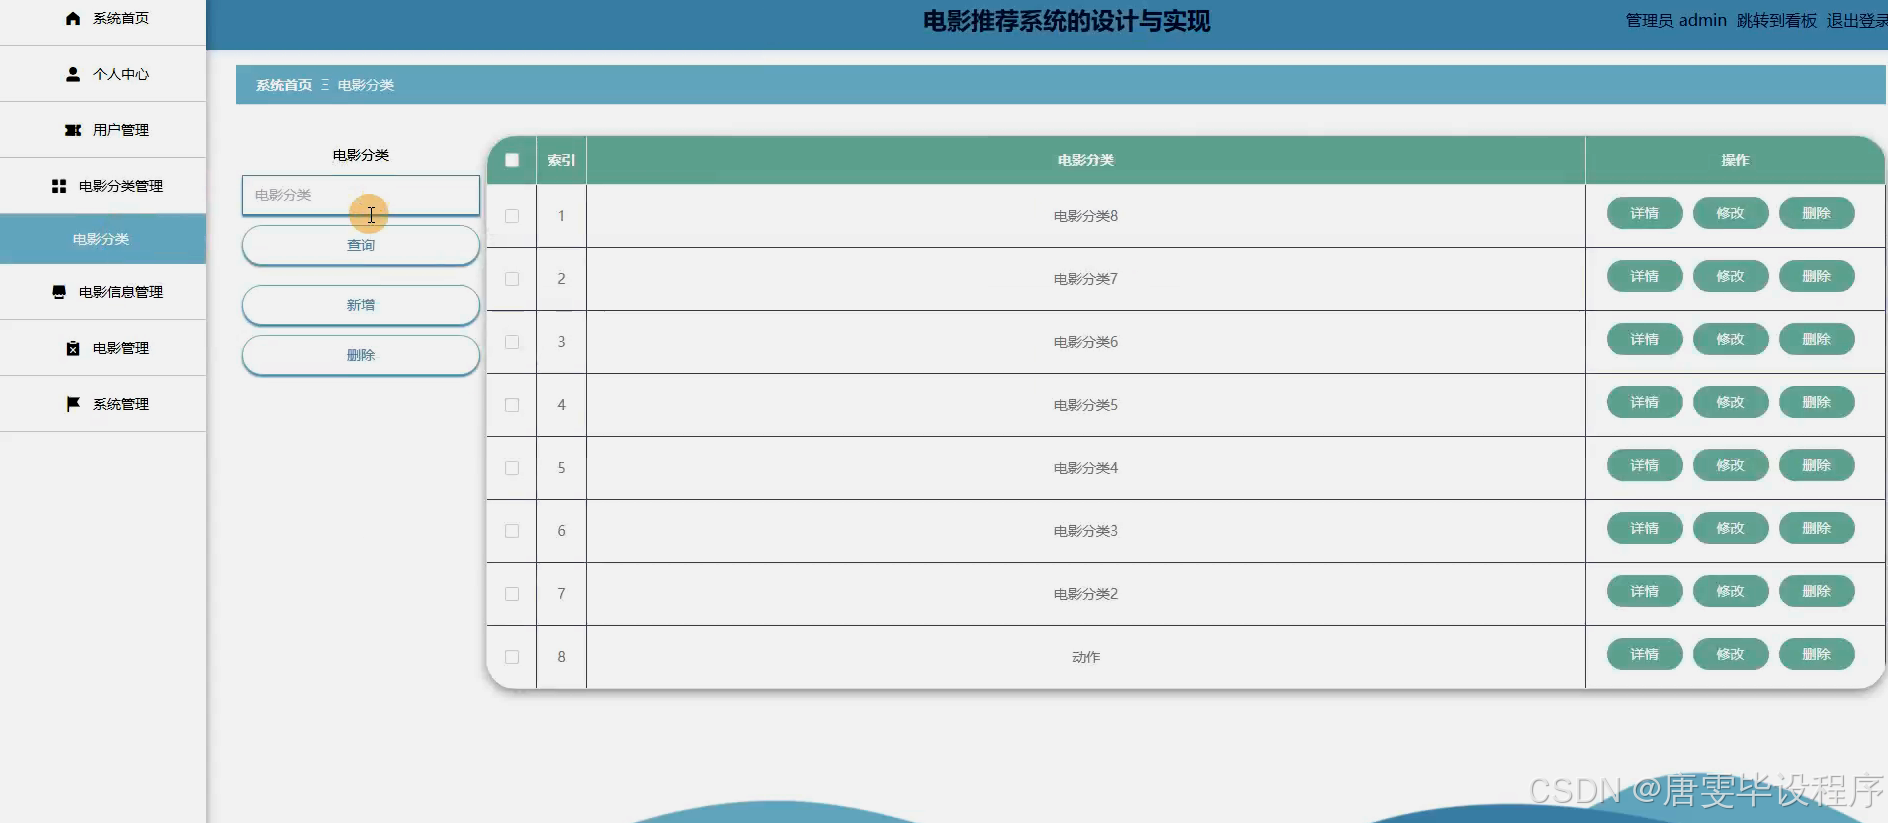Click 删除 for 电影分类3 row
Viewport: 1888px width, 823px height.
1816,528
